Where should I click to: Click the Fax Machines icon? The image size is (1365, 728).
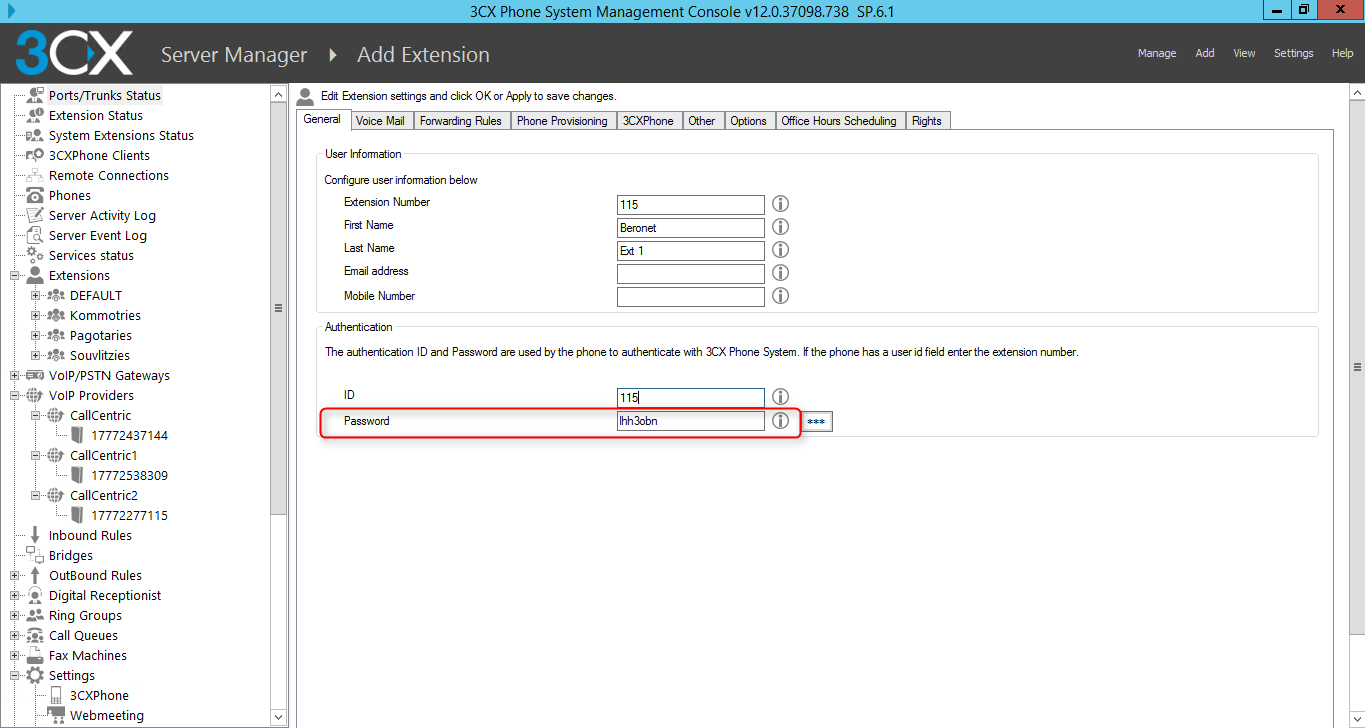click(35, 655)
